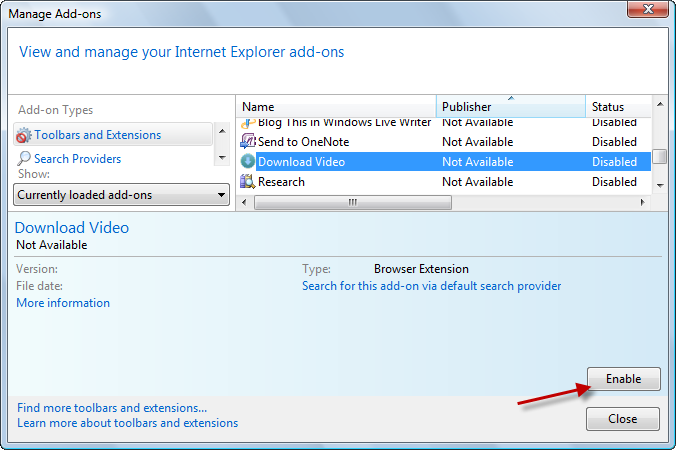Viewport: 676px width, 450px height.
Task: Search for this add-on via default search provider
Action: (432, 286)
